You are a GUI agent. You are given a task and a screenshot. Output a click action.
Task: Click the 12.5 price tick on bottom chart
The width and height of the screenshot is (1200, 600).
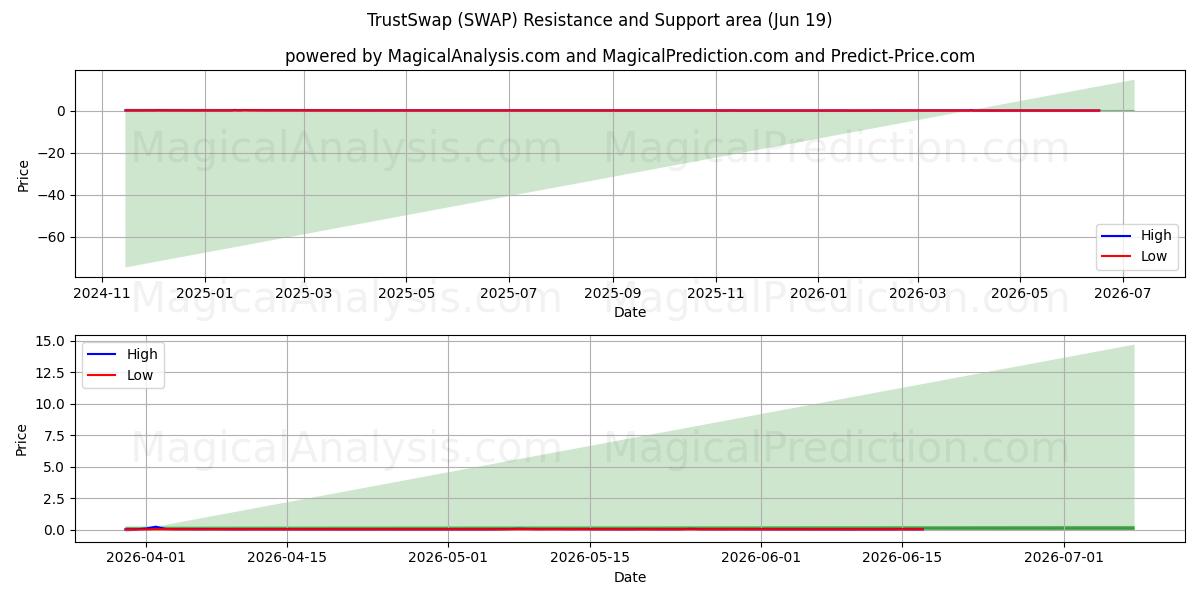pyautogui.click(x=52, y=372)
